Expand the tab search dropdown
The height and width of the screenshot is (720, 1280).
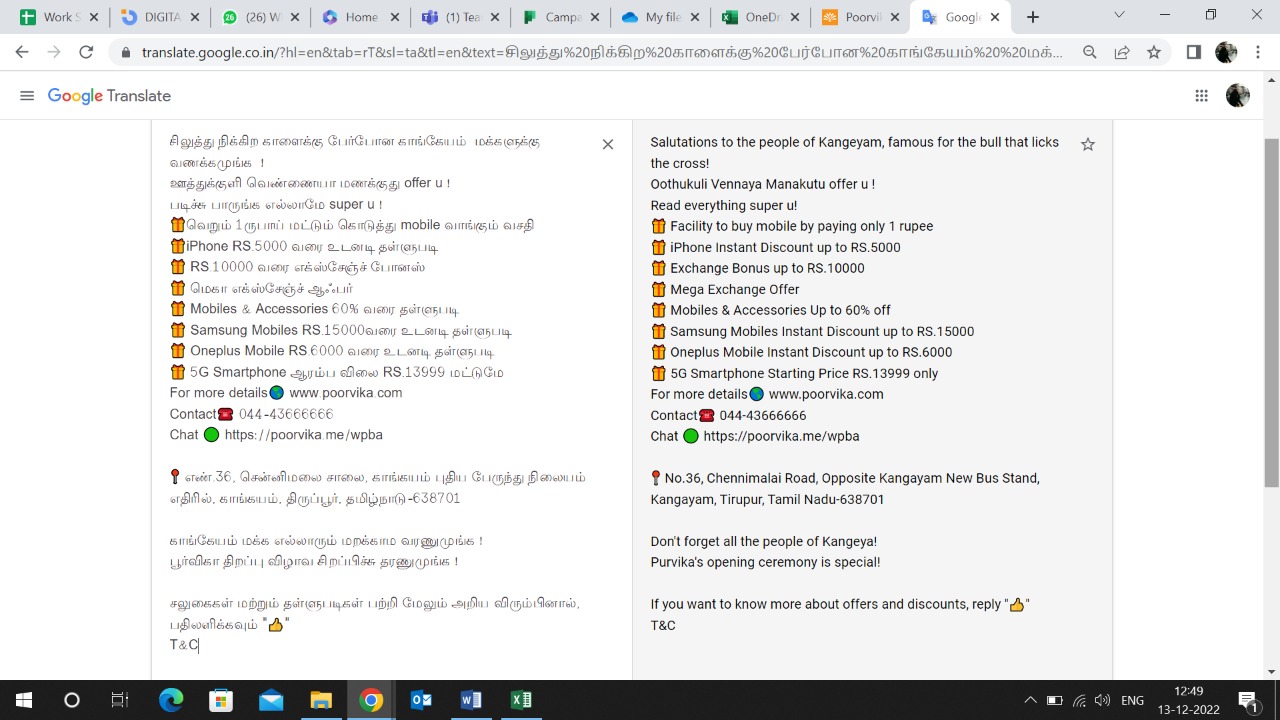click(x=1119, y=16)
